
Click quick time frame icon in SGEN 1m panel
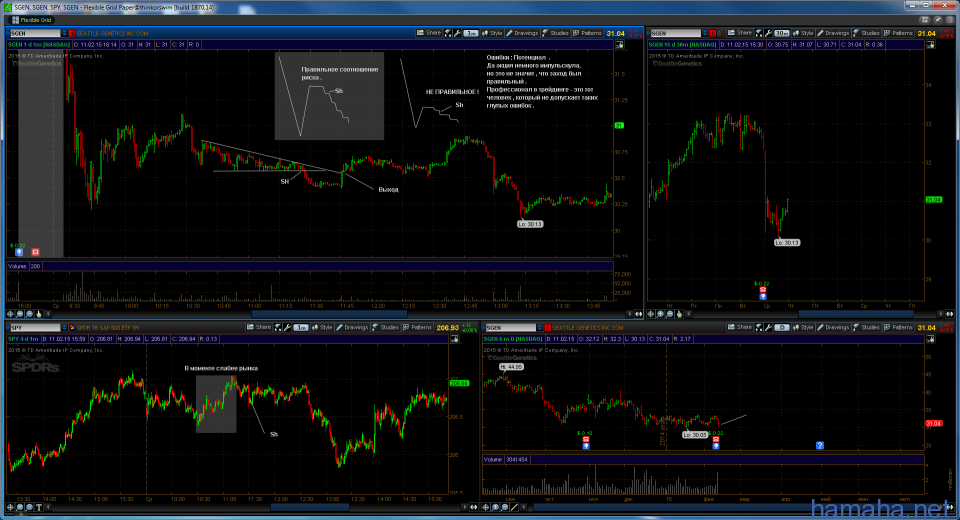pyautogui.click(x=448, y=33)
